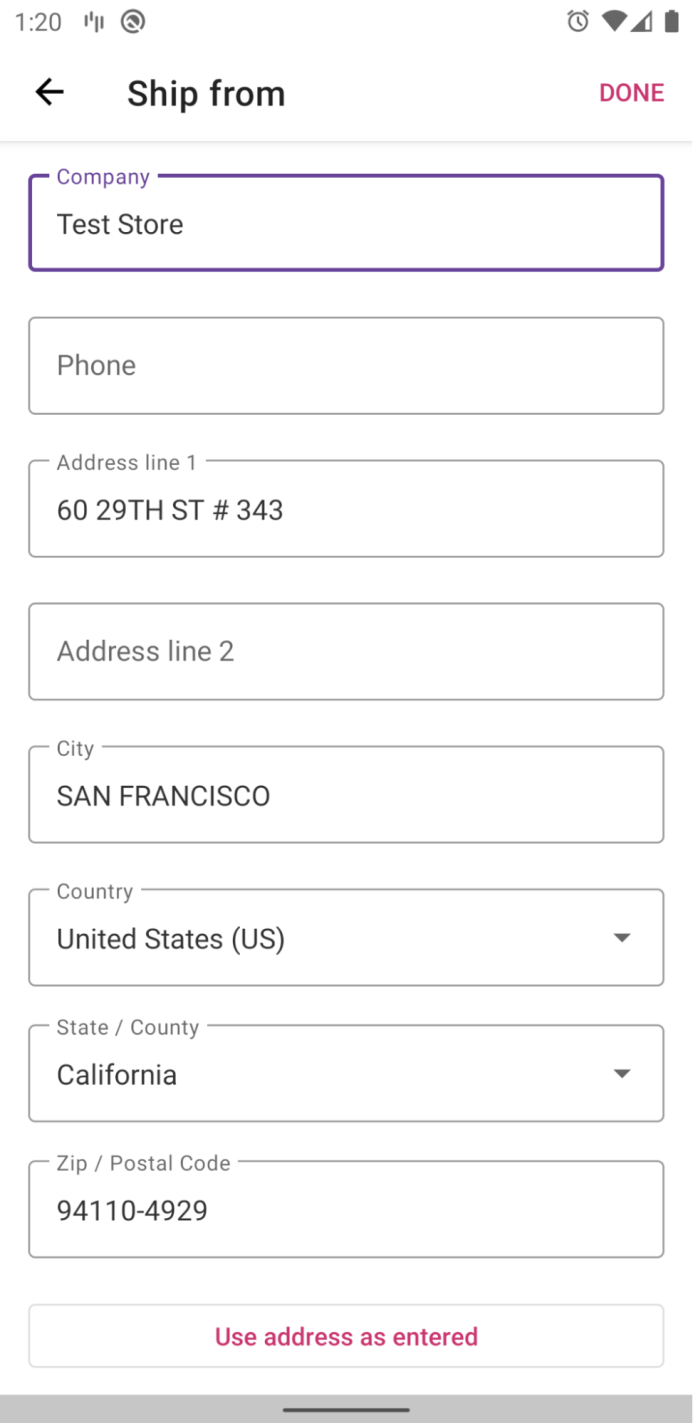Focus the Address line 1 field

[346, 508]
